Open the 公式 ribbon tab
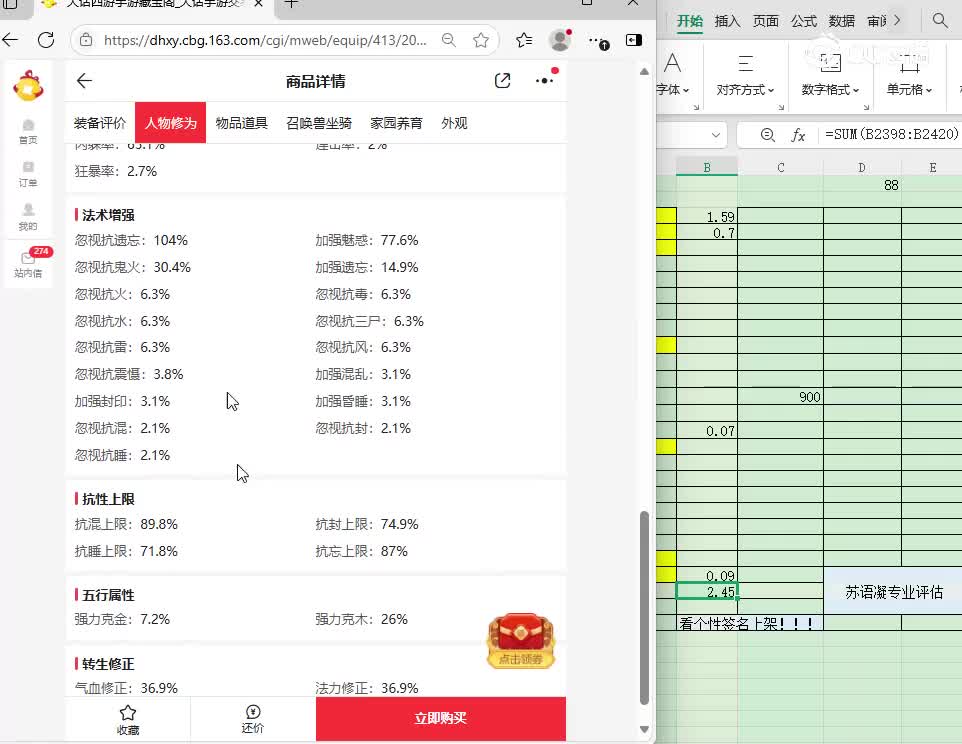The image size is (962, 744). point(804,21)
